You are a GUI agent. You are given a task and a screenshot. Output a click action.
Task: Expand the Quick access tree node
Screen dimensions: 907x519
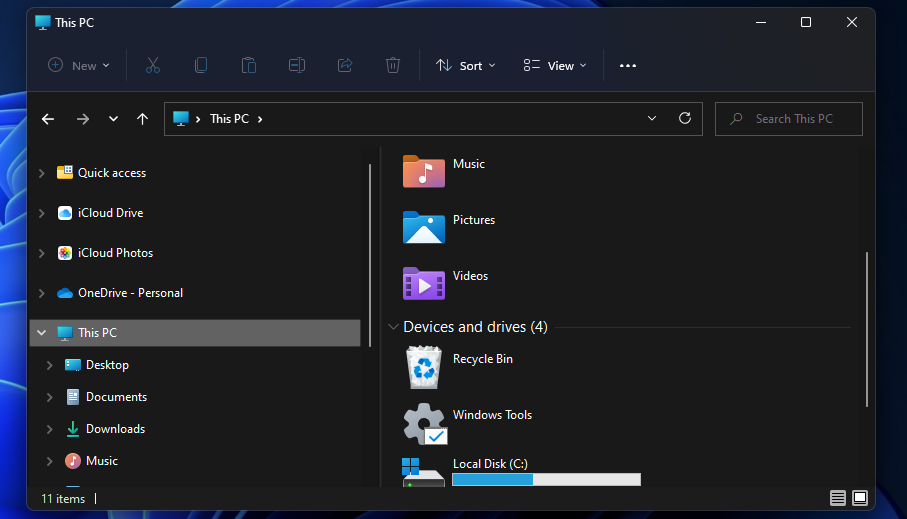click(x=41, y=173)
